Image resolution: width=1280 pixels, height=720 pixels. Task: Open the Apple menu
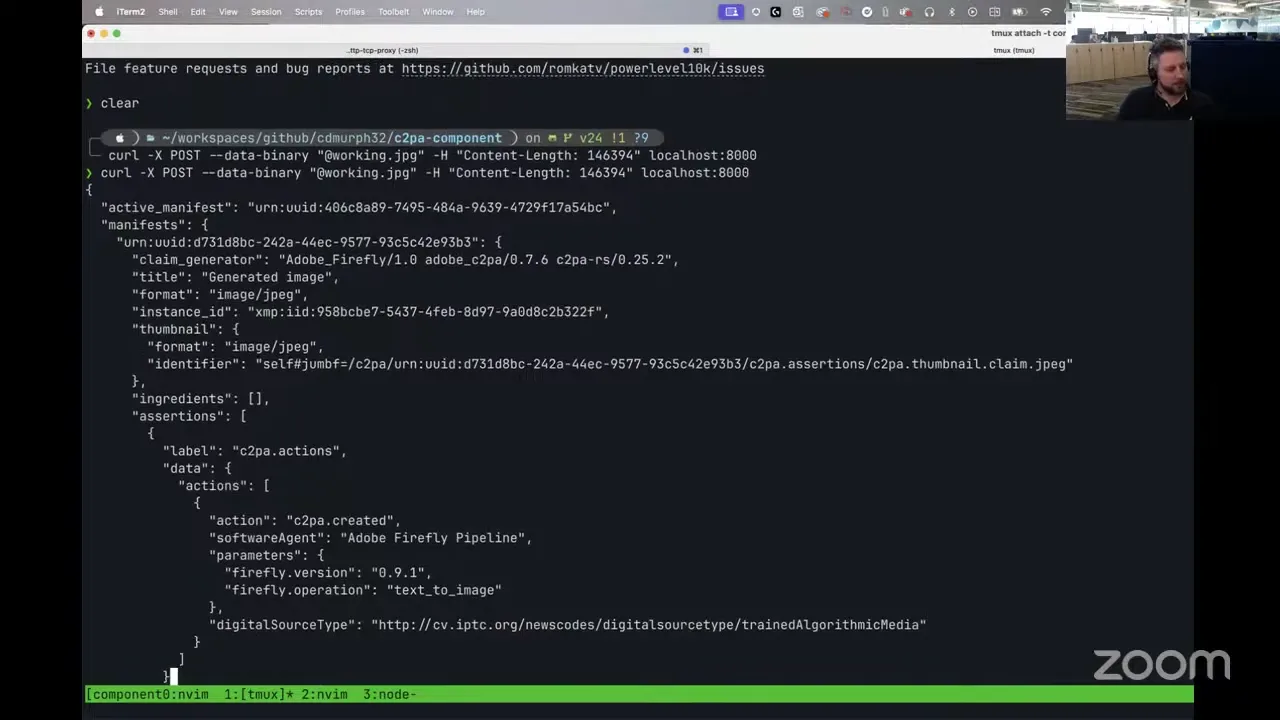point(99,12)
